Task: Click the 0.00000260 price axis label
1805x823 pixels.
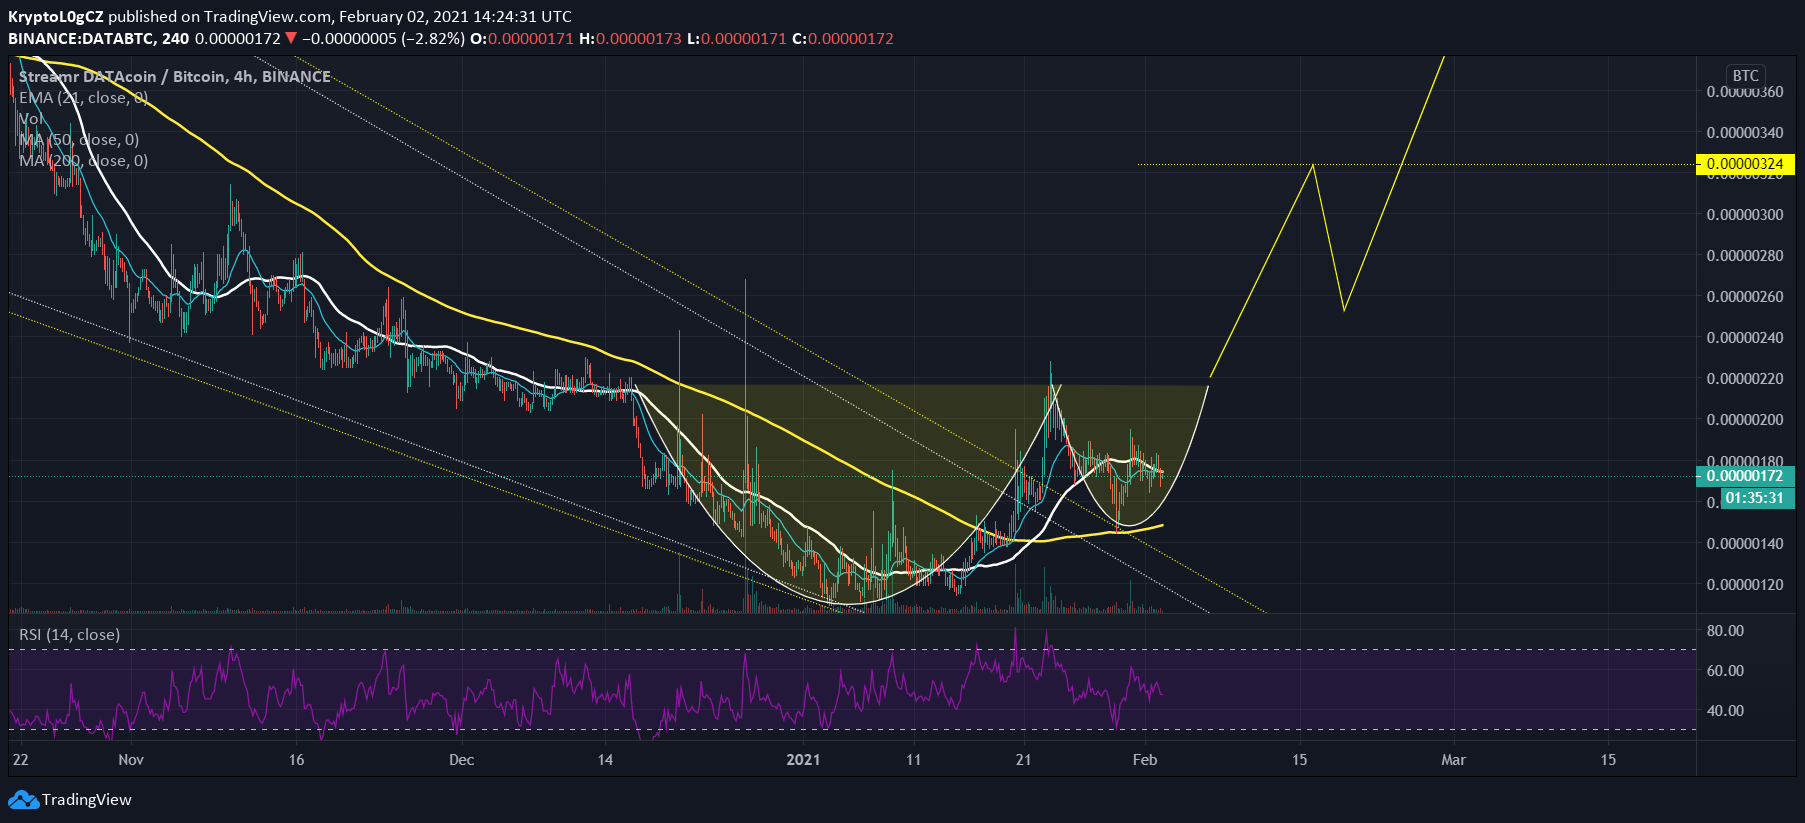Action: pos(1745,297)
